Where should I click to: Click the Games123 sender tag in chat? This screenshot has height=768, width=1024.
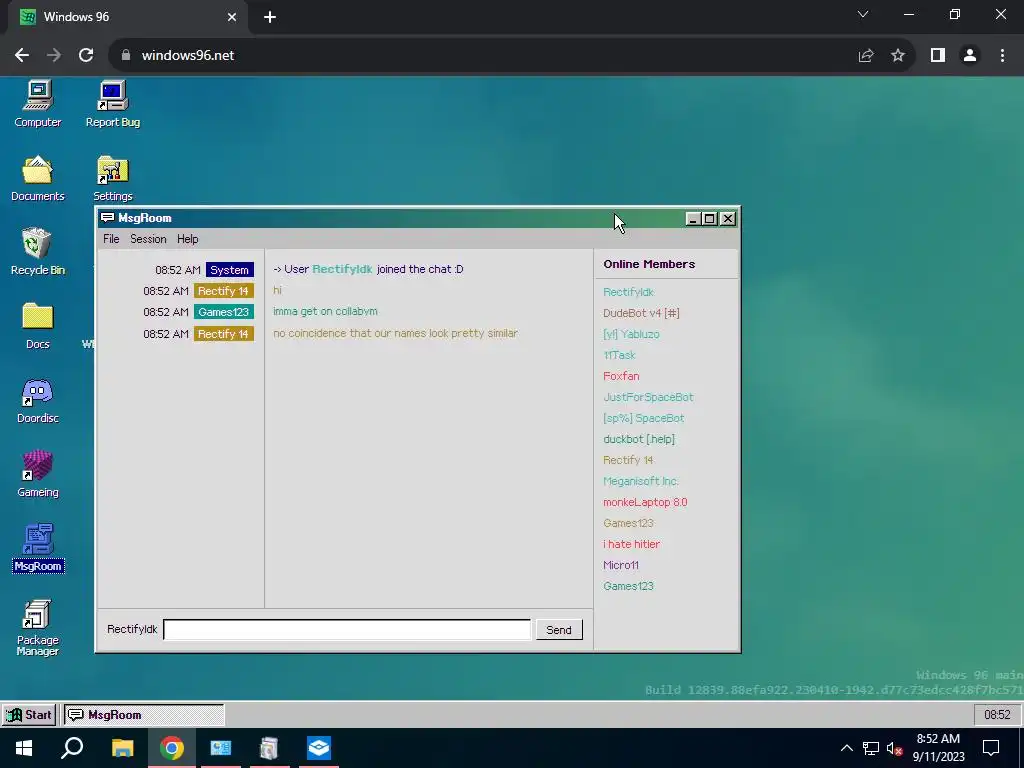pos(223,312)
